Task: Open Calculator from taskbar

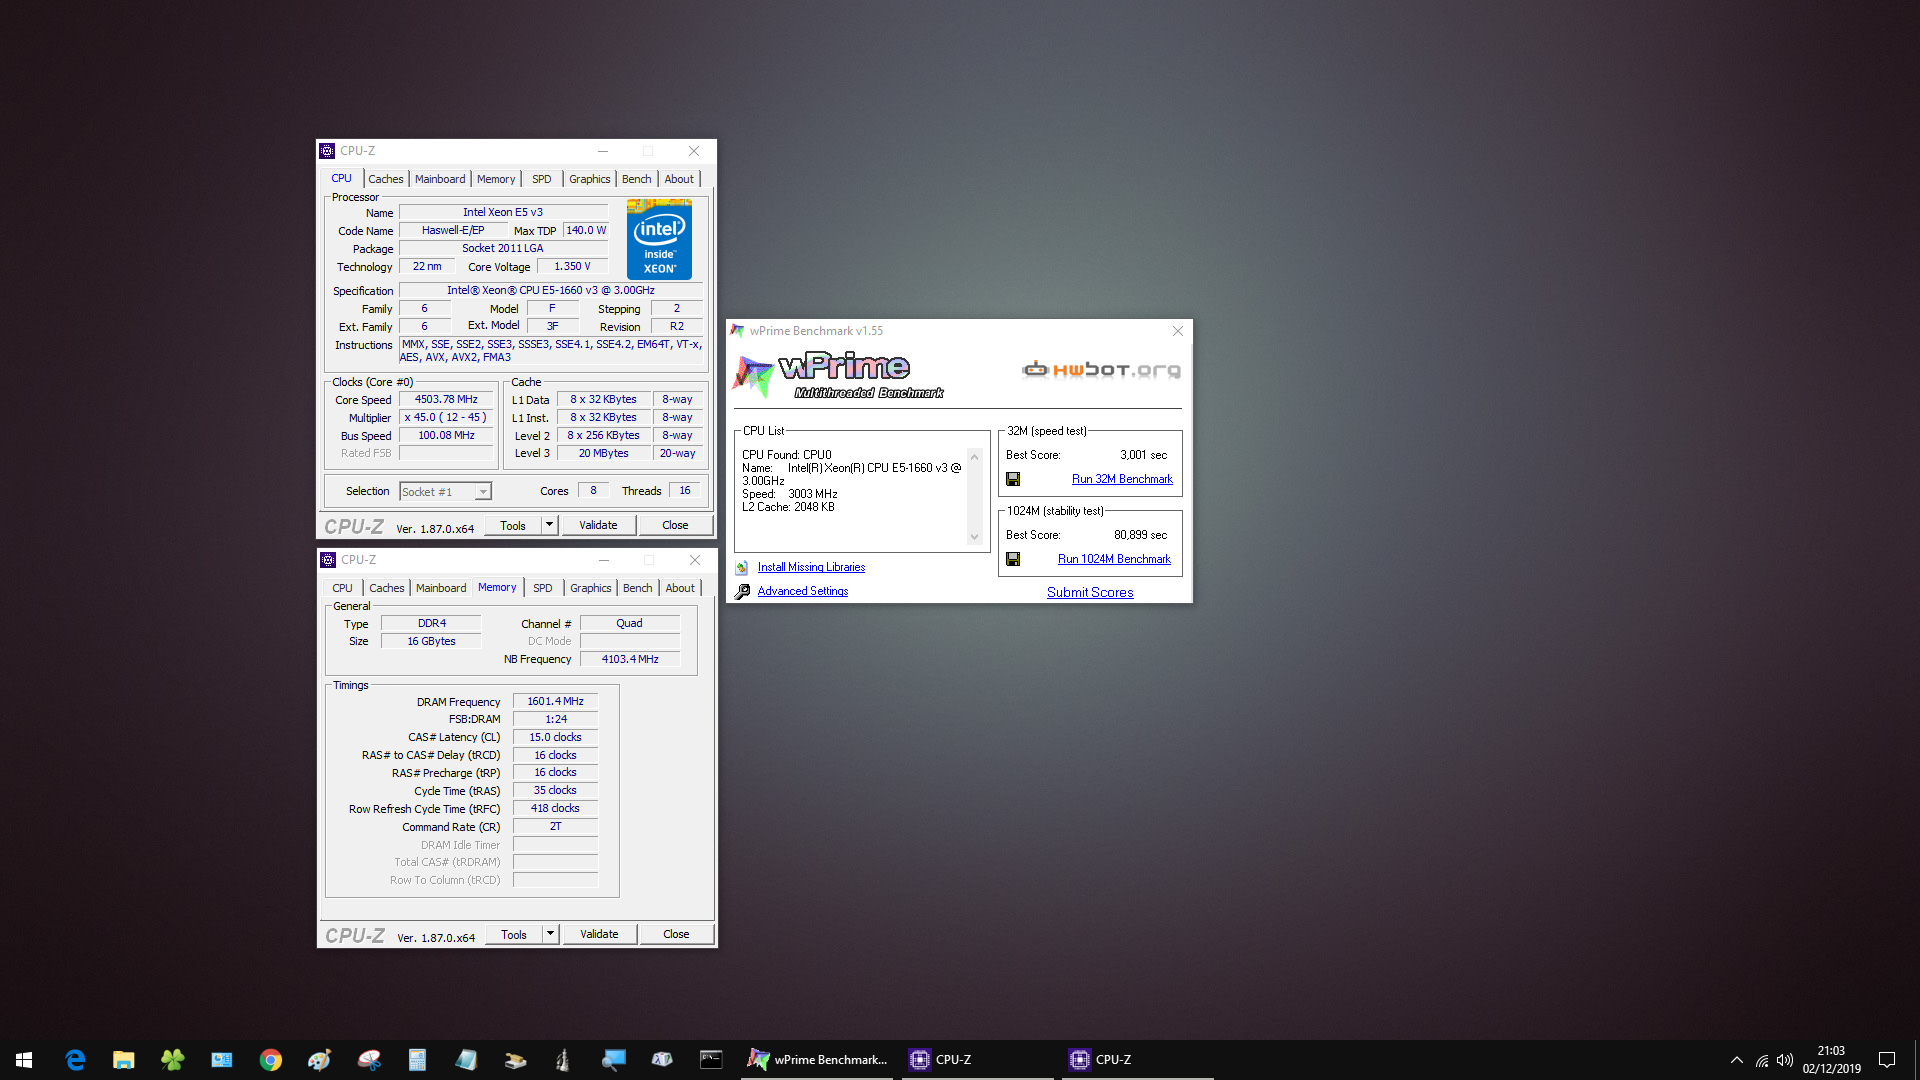Action: [x=418, y=1060]
